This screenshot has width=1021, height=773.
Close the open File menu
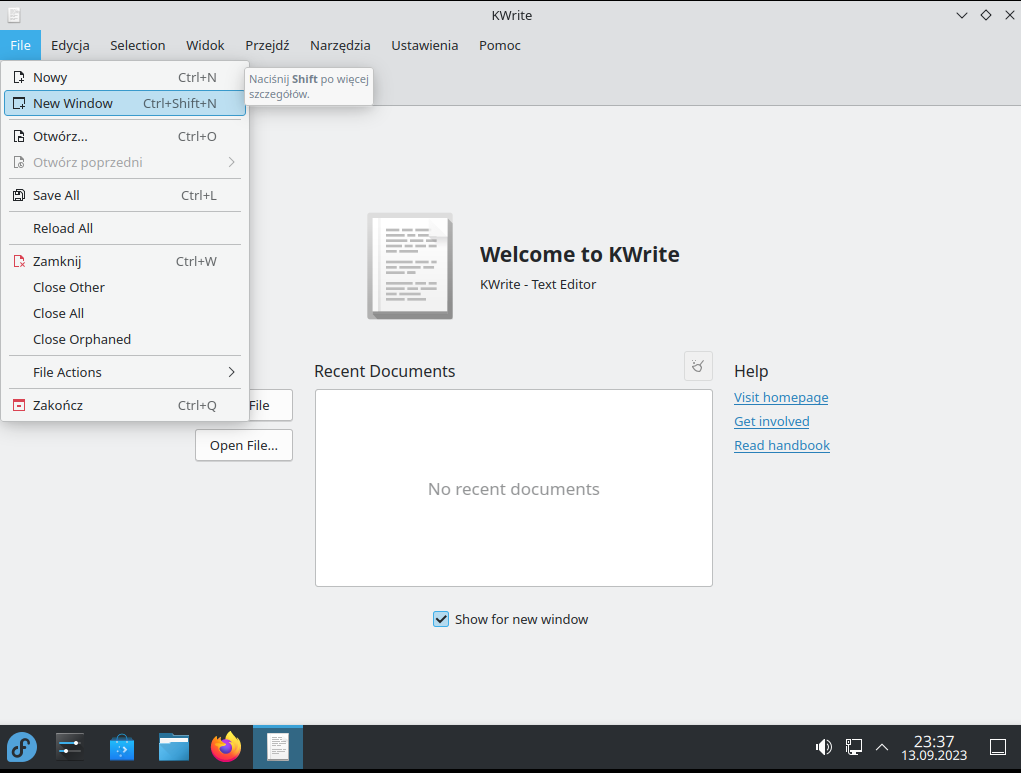[20, 46]
